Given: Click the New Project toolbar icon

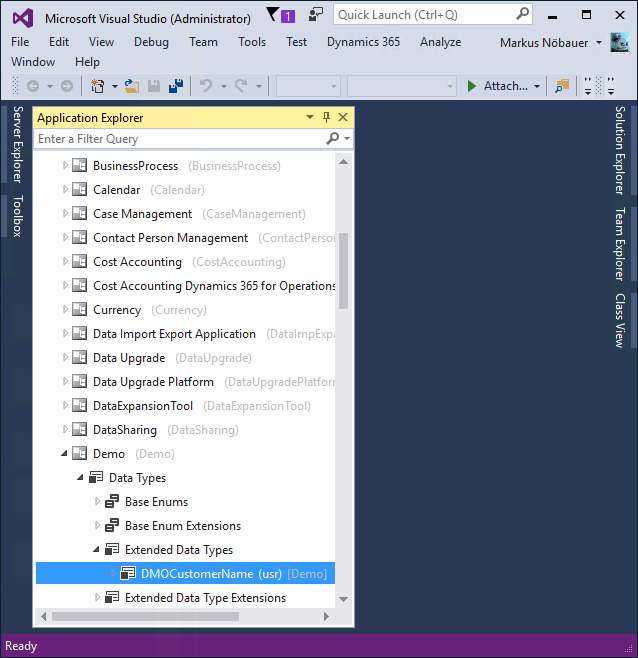Looking at the screenshot, I should (x=97, y=86).
